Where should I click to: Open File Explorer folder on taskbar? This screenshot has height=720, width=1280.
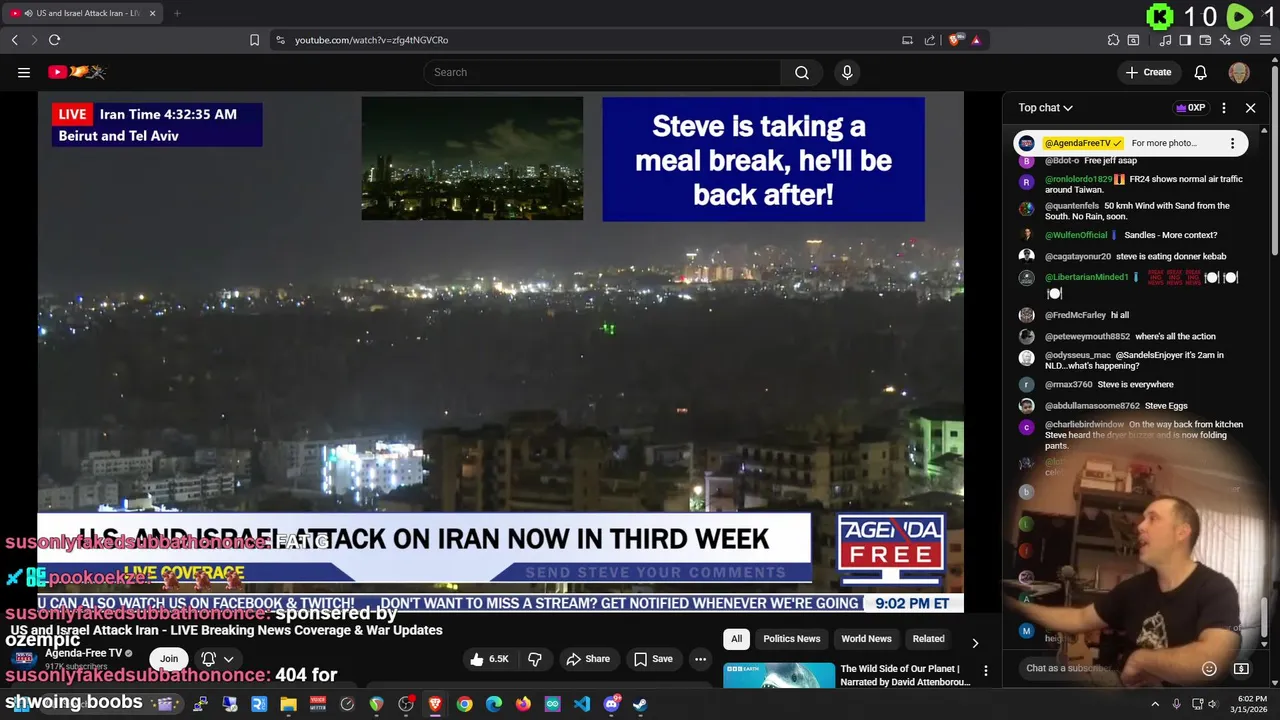[x=288, y=704]
